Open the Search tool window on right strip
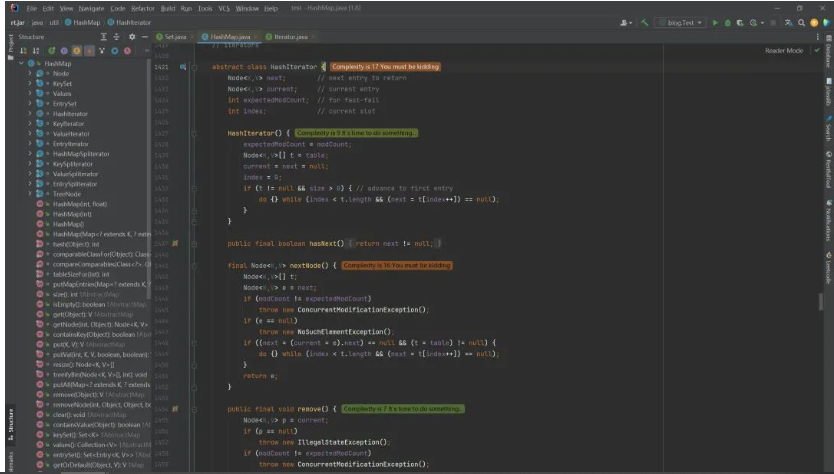Viewport: 834px width, 474px height. pyautogui.click(x=828, y=129)
